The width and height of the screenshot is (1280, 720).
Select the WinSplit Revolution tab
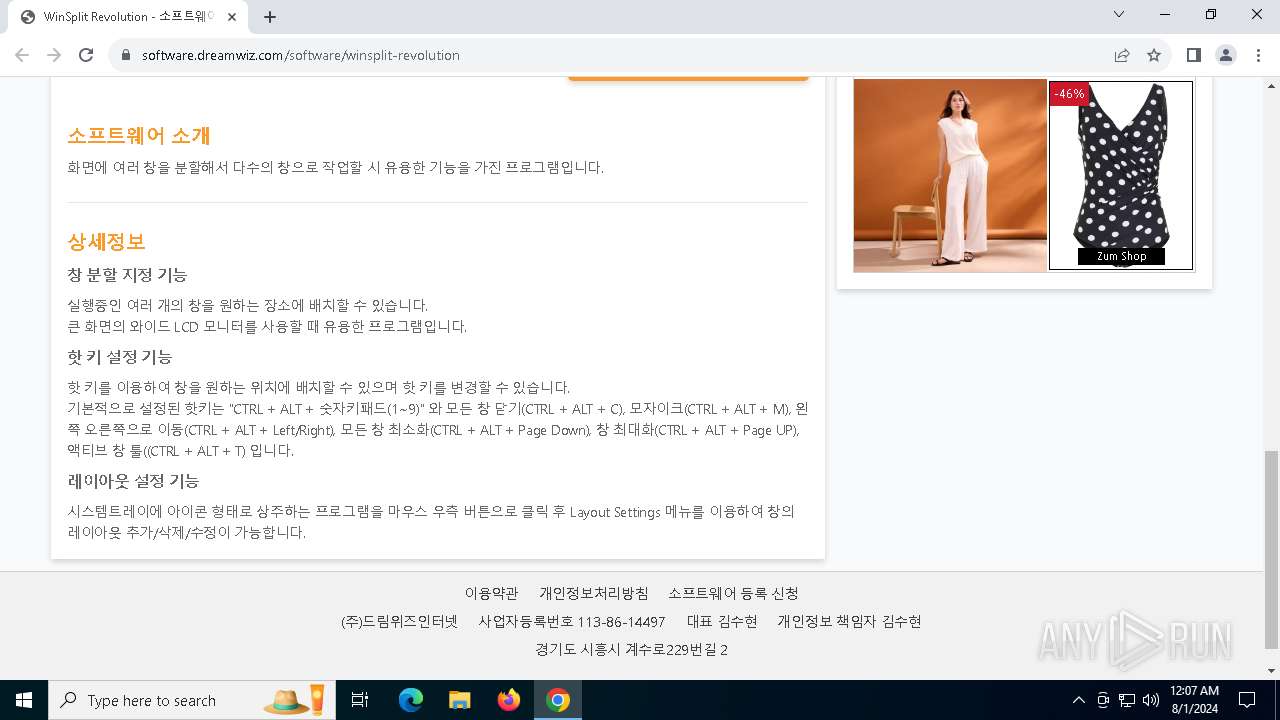pos(128,17)
